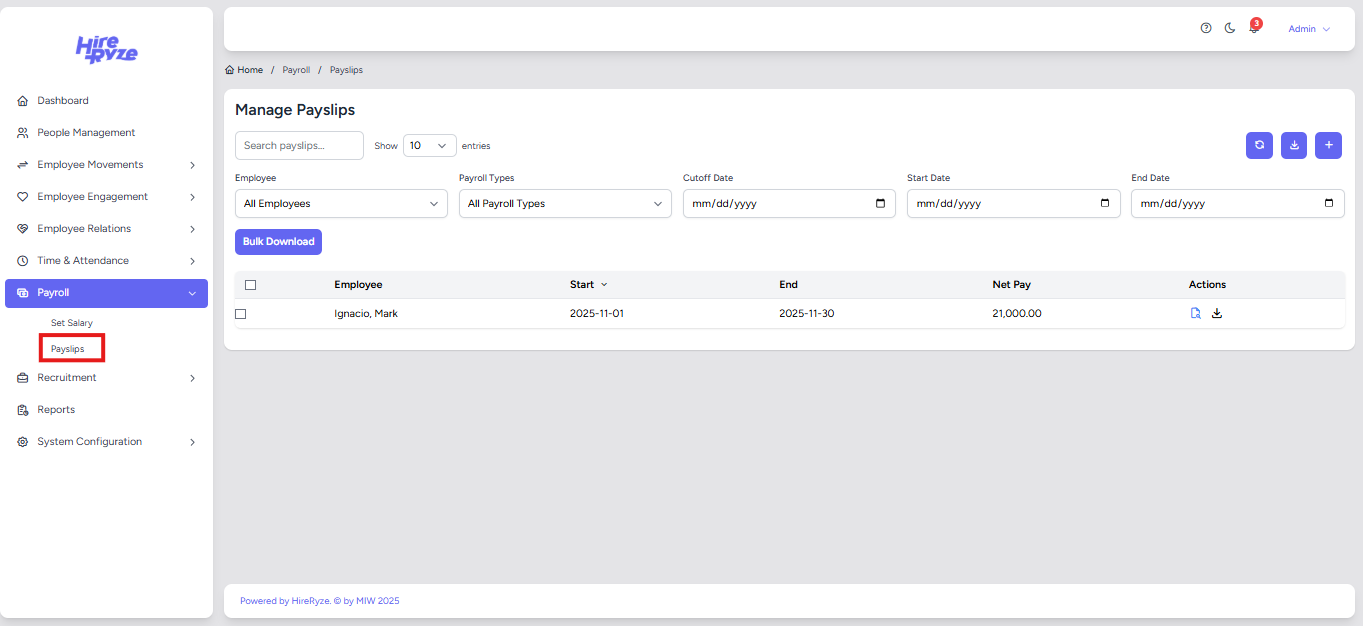Click the Bulk Download button
The height and width of the screenshot is (626, 1363).
(x=278, y=242)
